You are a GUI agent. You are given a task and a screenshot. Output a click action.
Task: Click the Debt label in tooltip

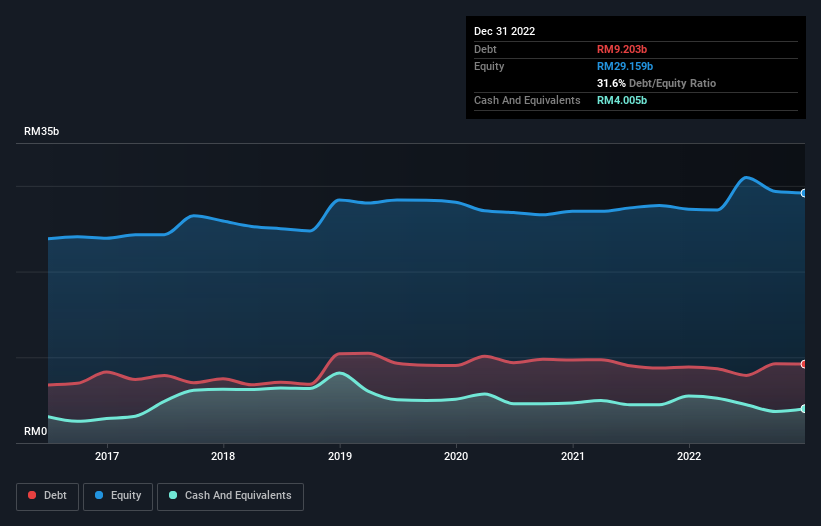point(485,49)
